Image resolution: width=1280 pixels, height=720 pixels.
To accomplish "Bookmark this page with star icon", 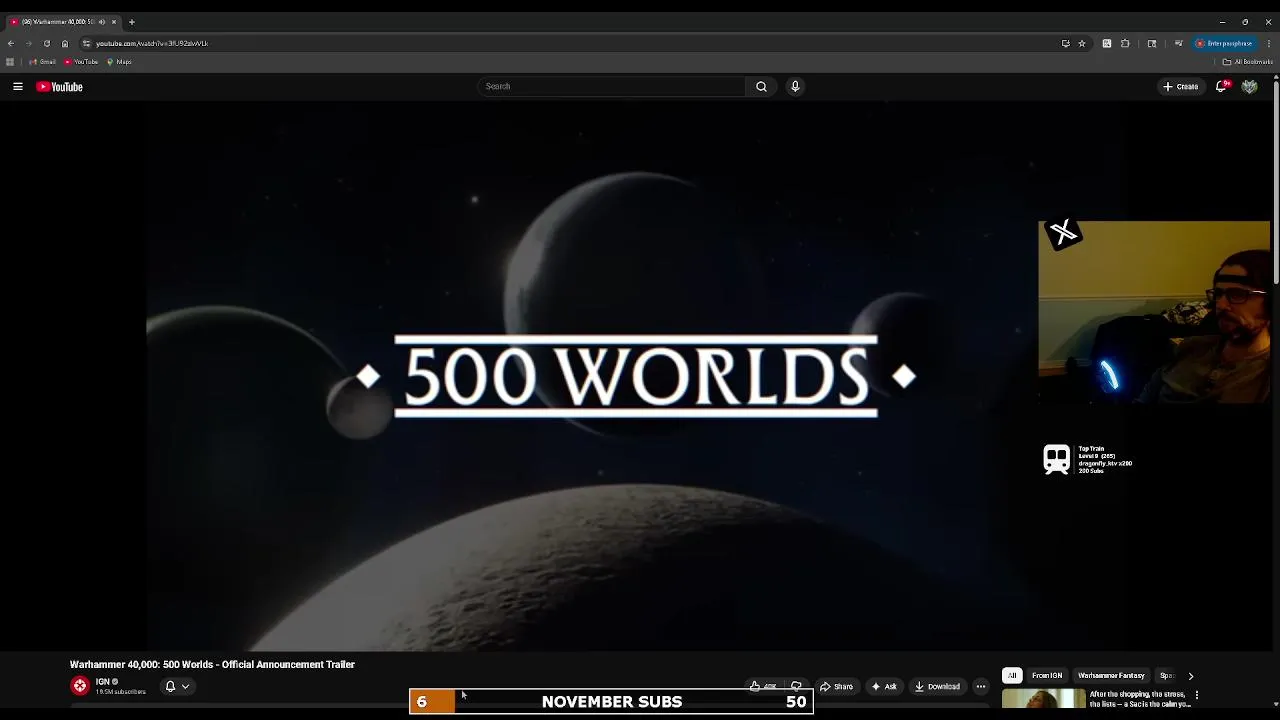I will tap(1082, 44).
